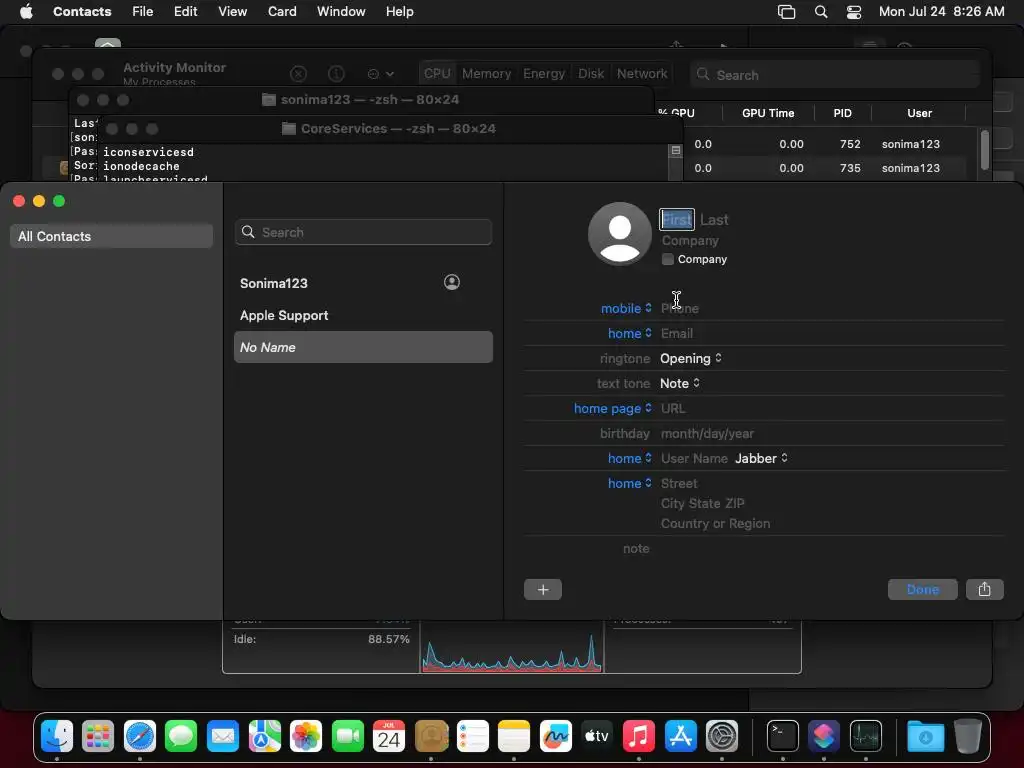Image resolution: width=1024 pixels, height=768 pixels.
Task: Open the View menu
Action: [232, 12]
